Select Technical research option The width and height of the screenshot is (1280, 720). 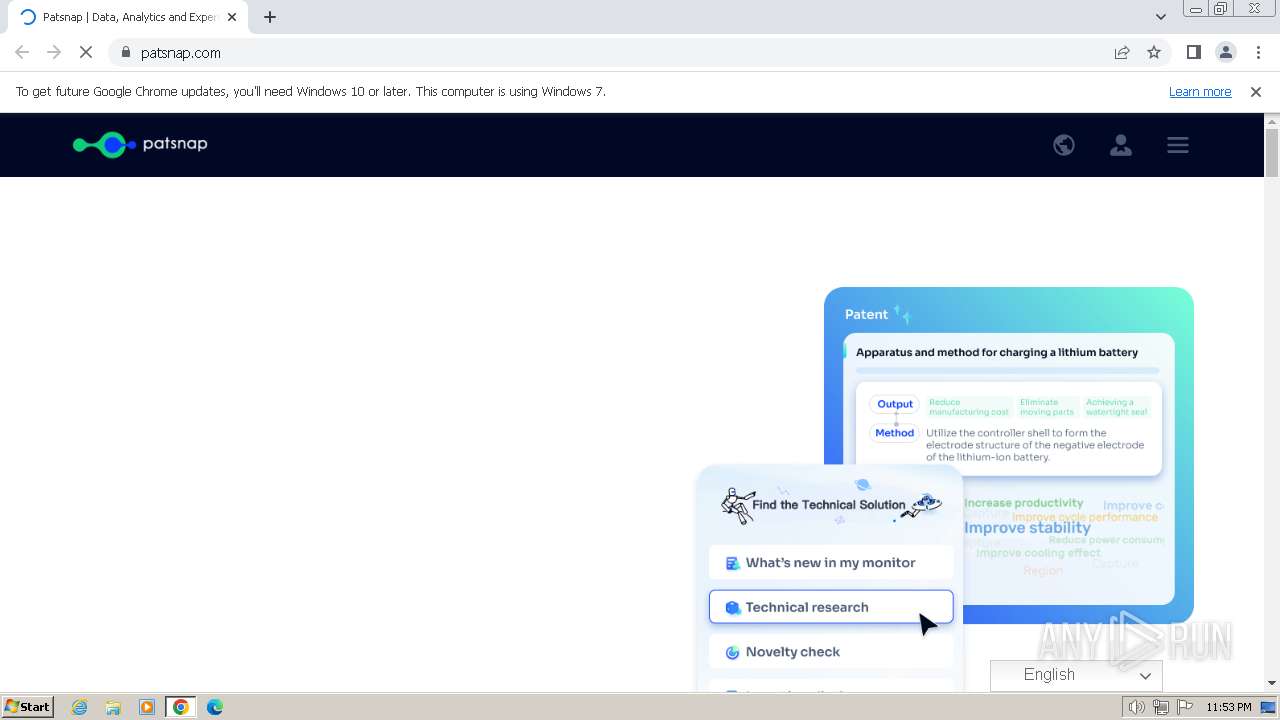click(x=831, y=607)
